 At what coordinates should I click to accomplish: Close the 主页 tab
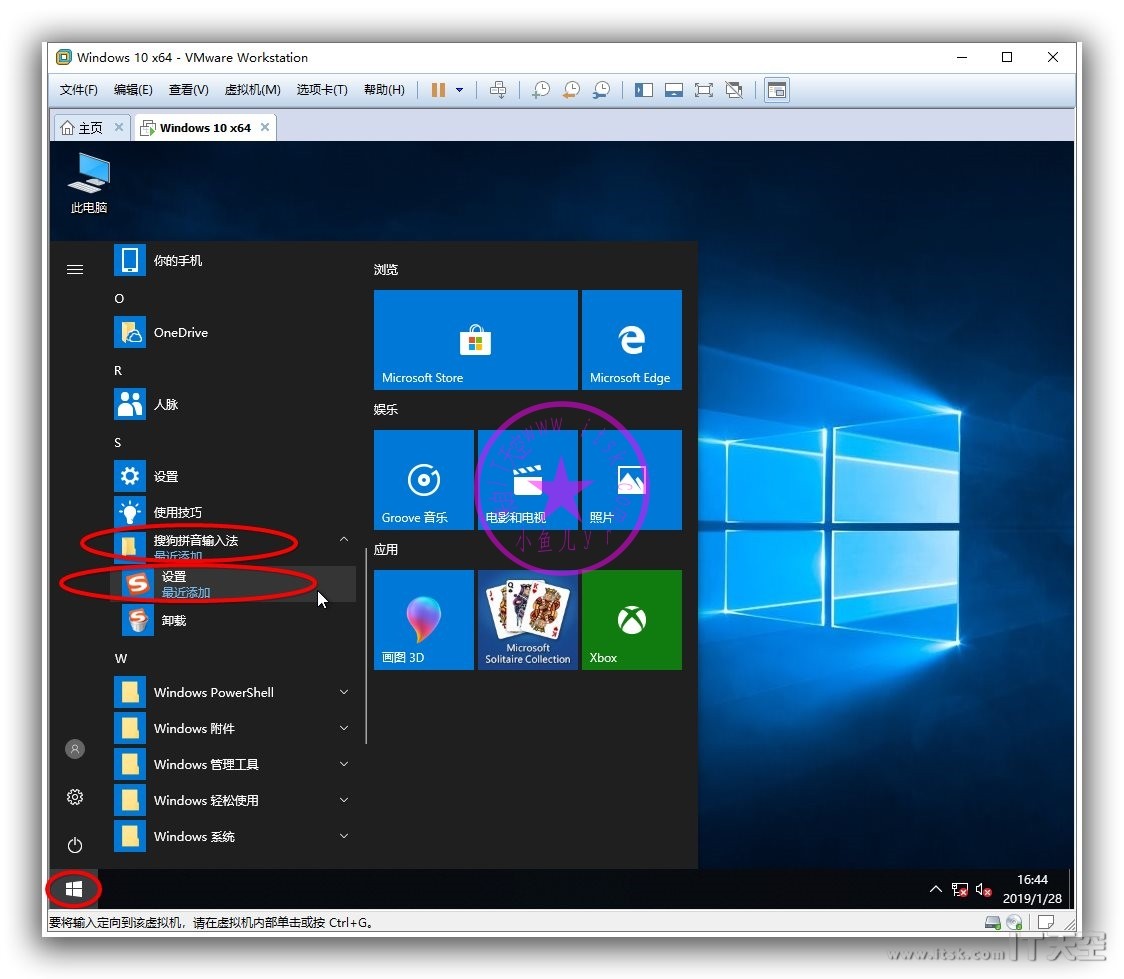(x=119, y=127)
